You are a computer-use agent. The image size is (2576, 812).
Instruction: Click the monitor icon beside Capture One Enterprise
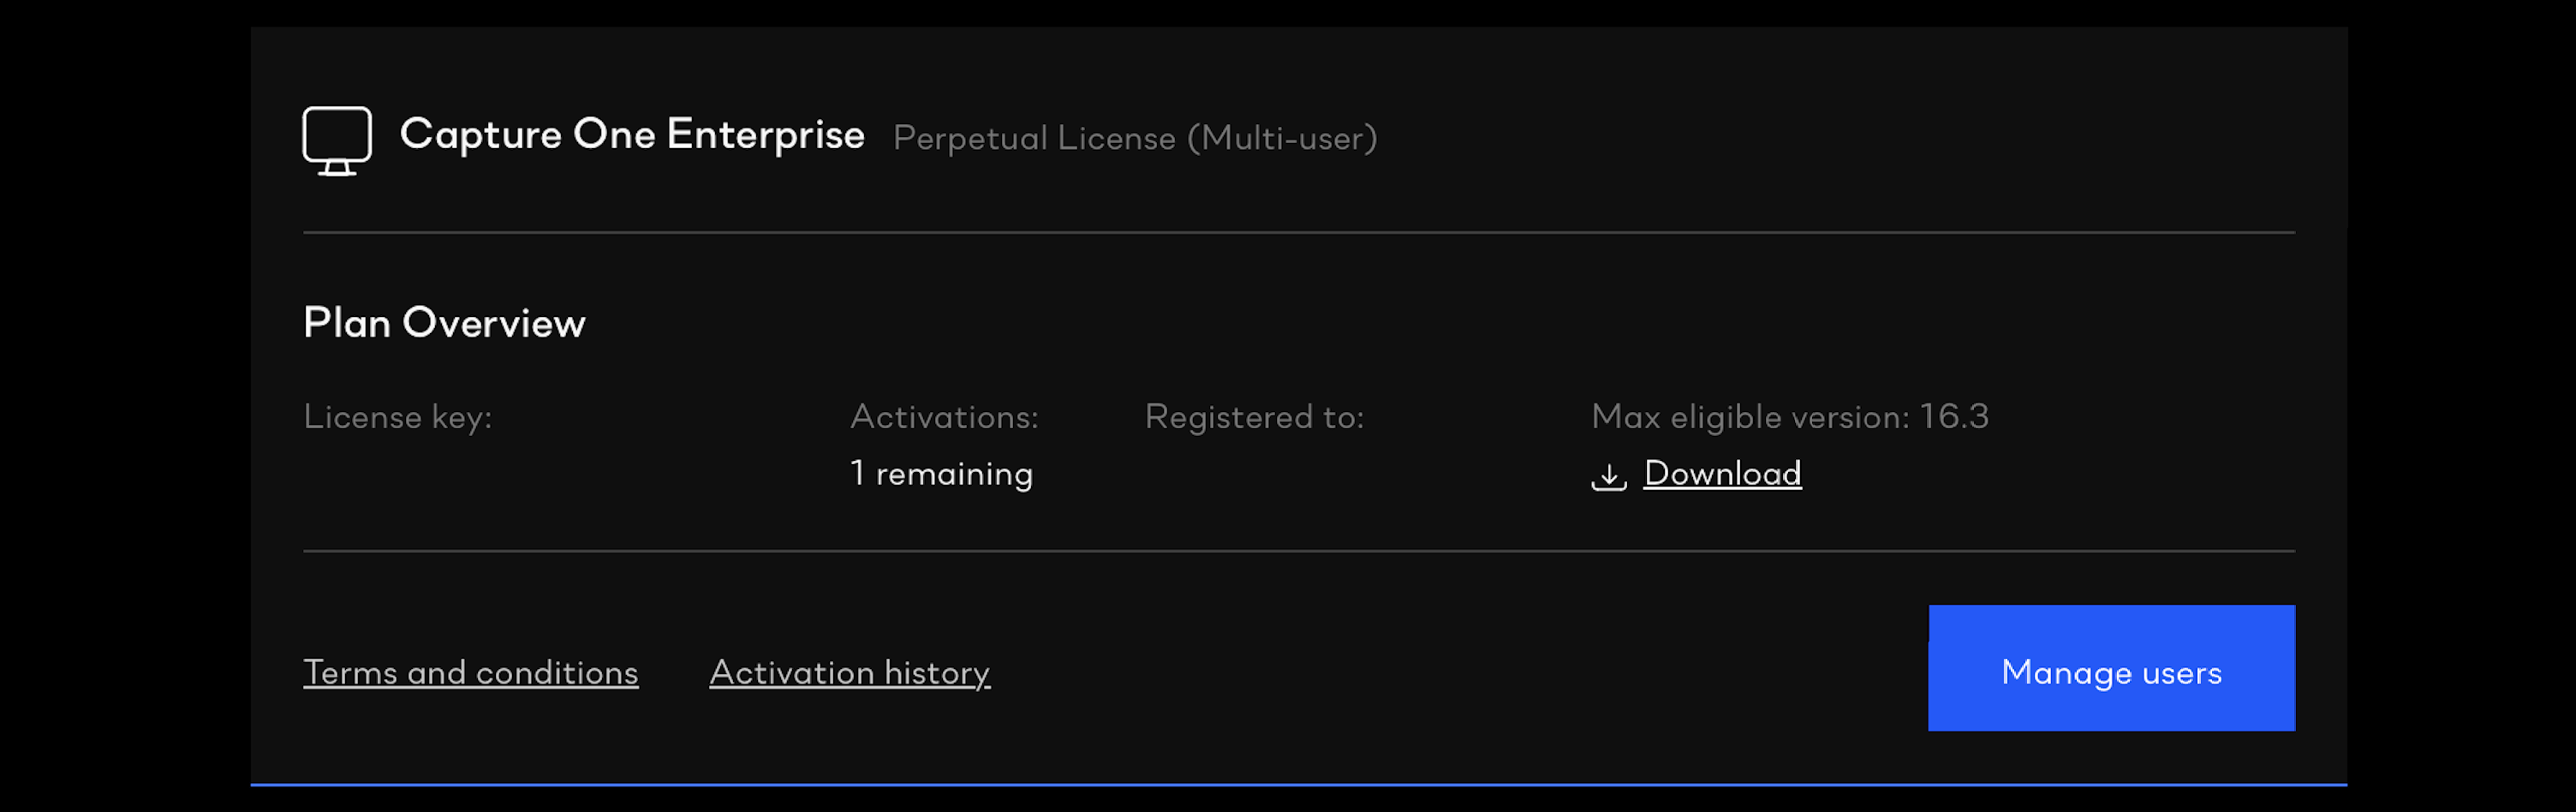pyautogui.click(x=337, y=140)
